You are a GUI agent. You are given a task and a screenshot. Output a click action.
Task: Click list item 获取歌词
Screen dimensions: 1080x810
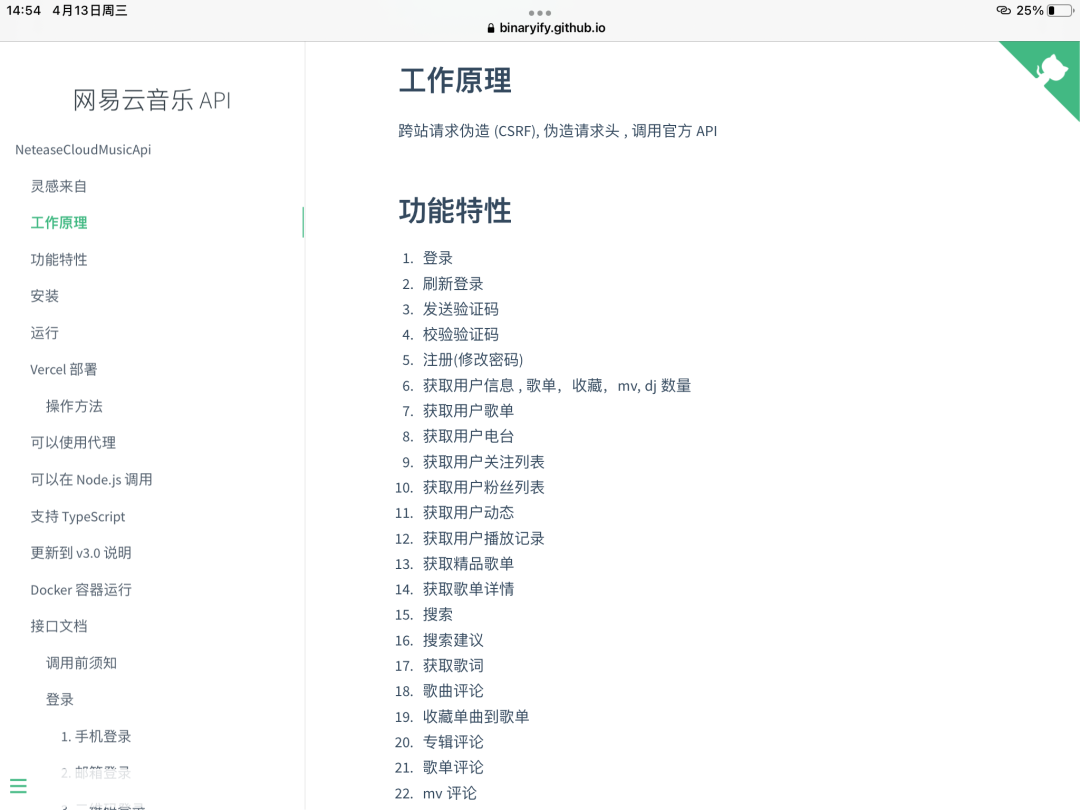453,666
